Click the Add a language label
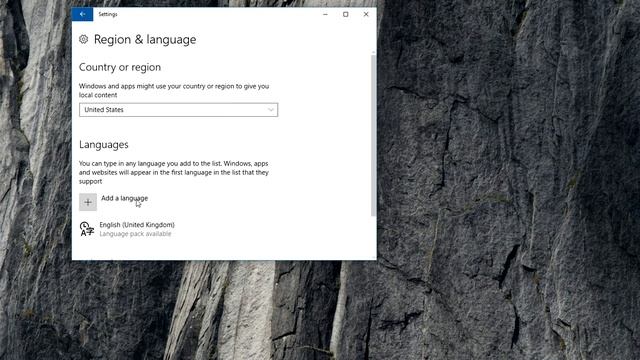This screenshot has width=640, height=360. coord(124,198)
